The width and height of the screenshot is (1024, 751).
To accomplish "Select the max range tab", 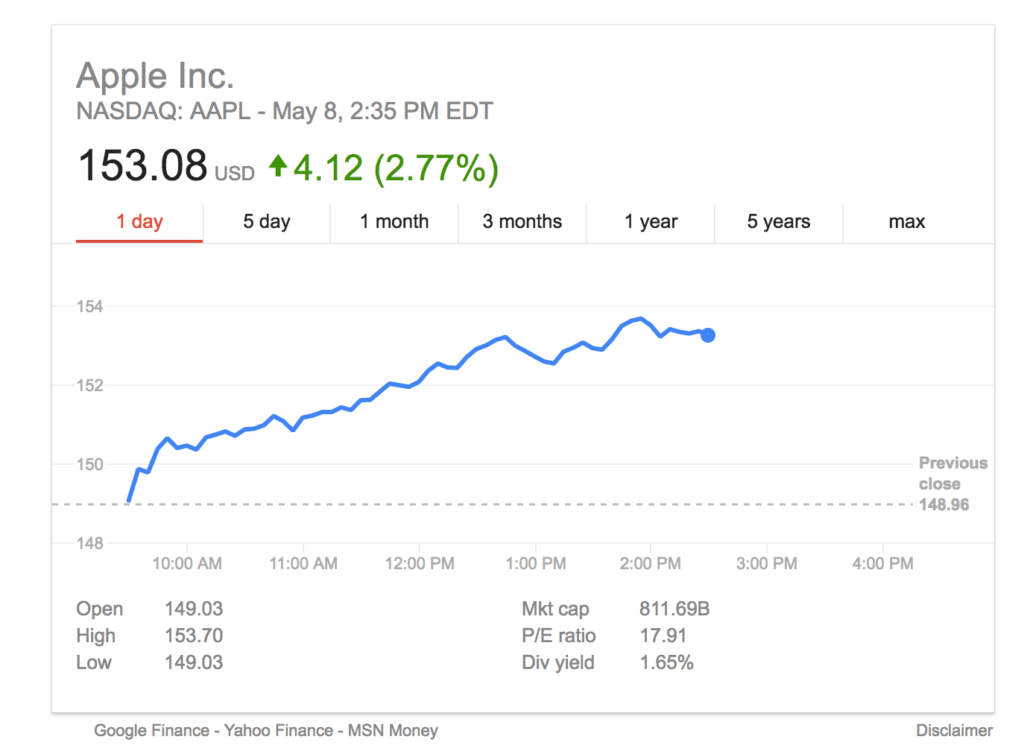I will pos(907,222).
